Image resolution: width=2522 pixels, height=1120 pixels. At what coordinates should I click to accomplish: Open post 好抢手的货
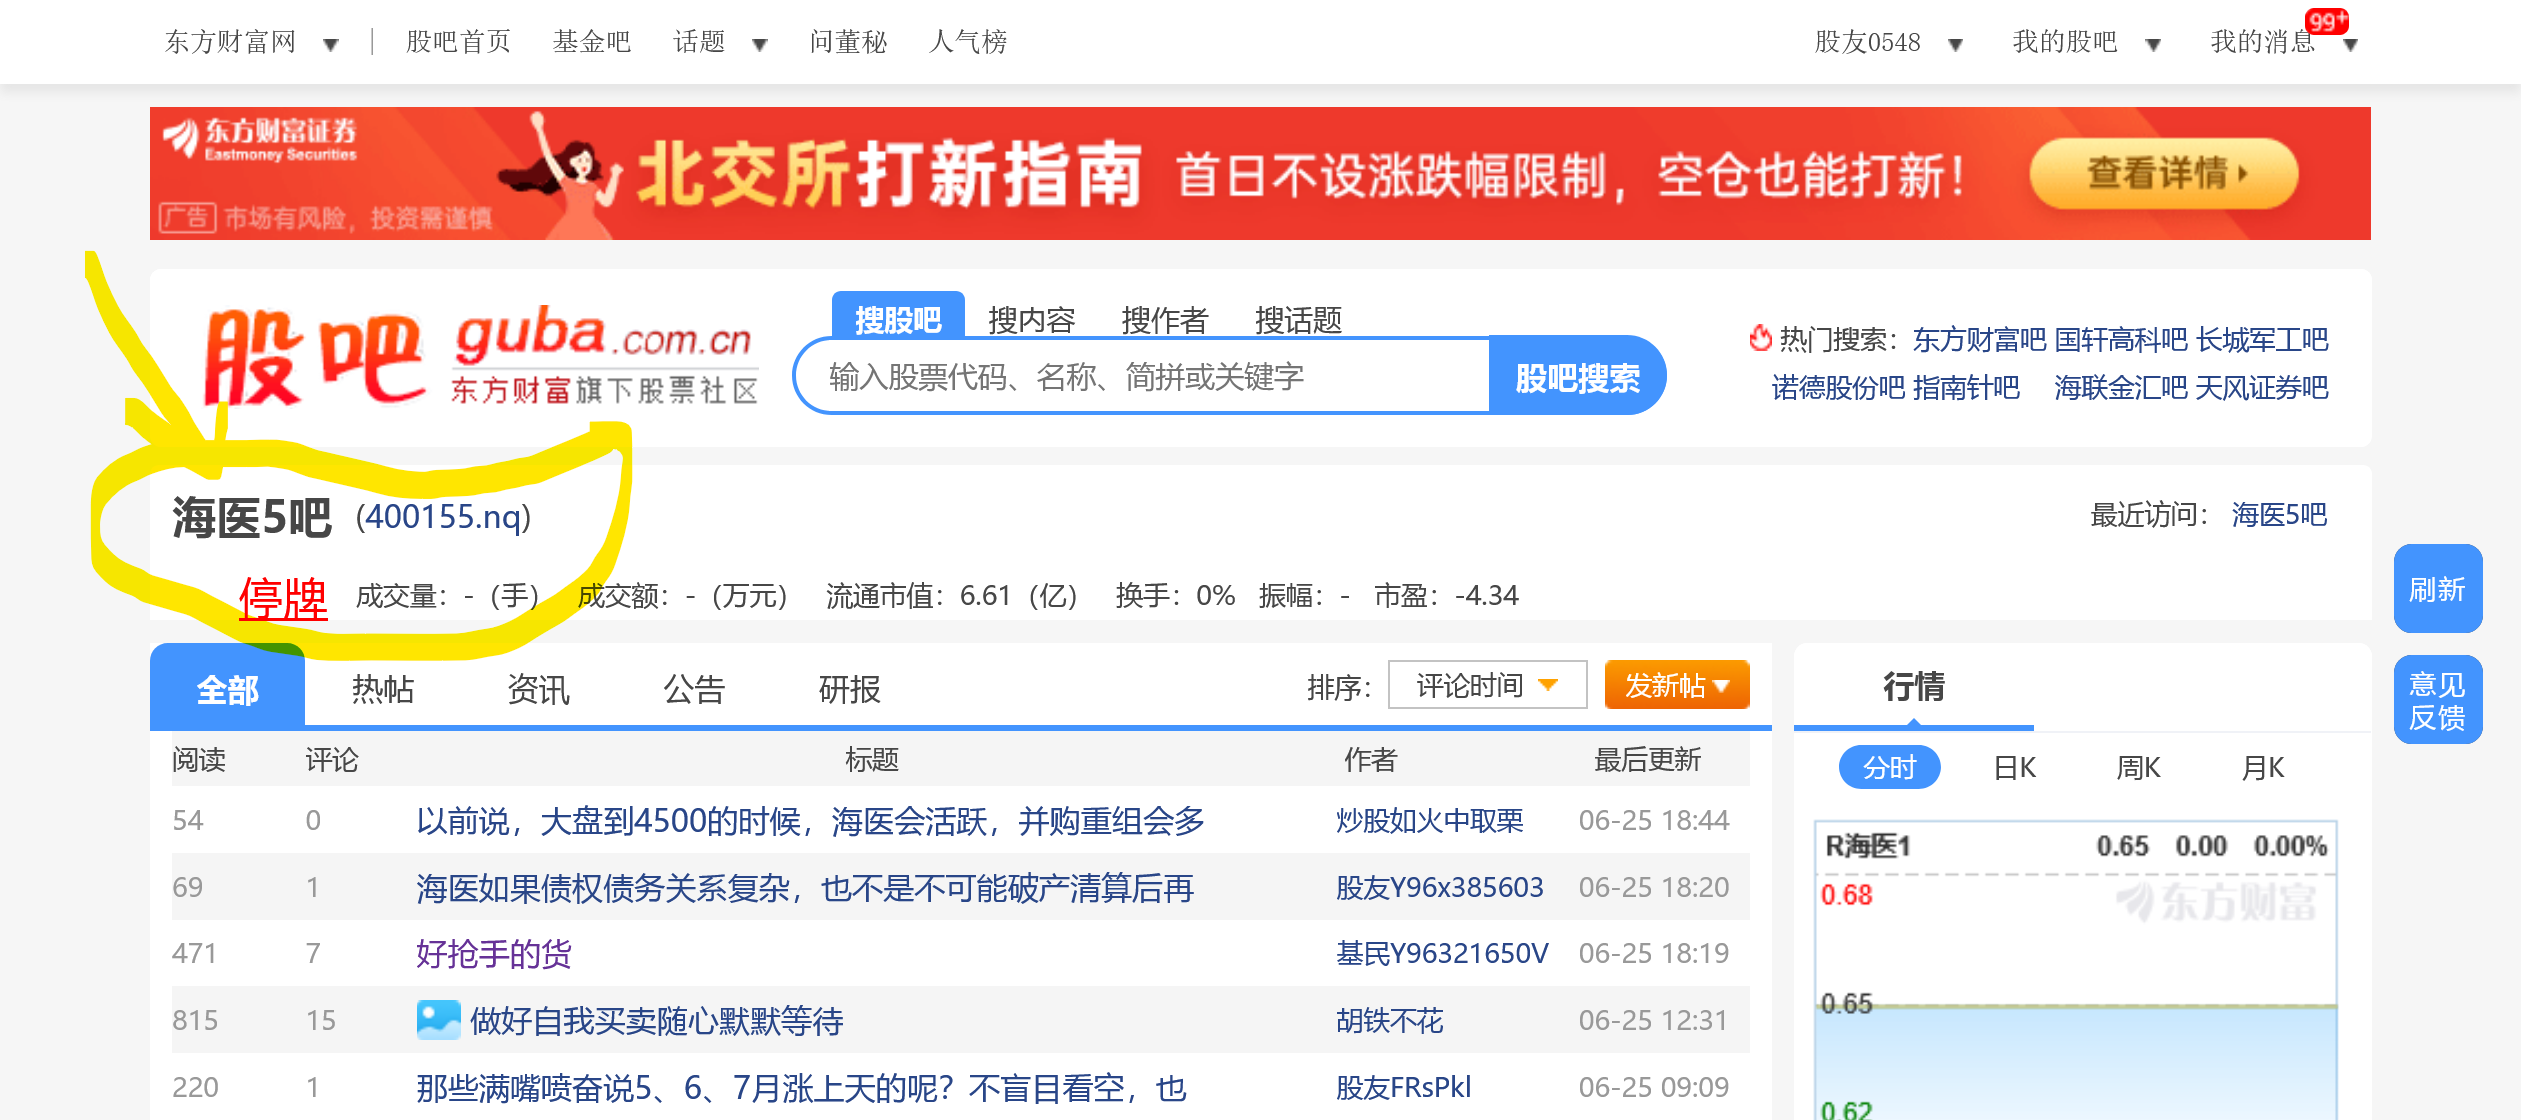[x=494, y=954]
